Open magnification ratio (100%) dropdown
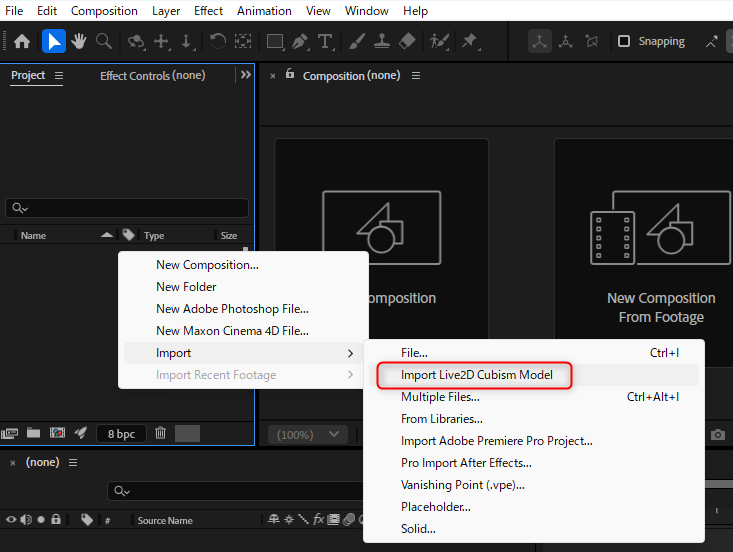The height and width of the screenshot is (552, 733). [x=308, y=435]
